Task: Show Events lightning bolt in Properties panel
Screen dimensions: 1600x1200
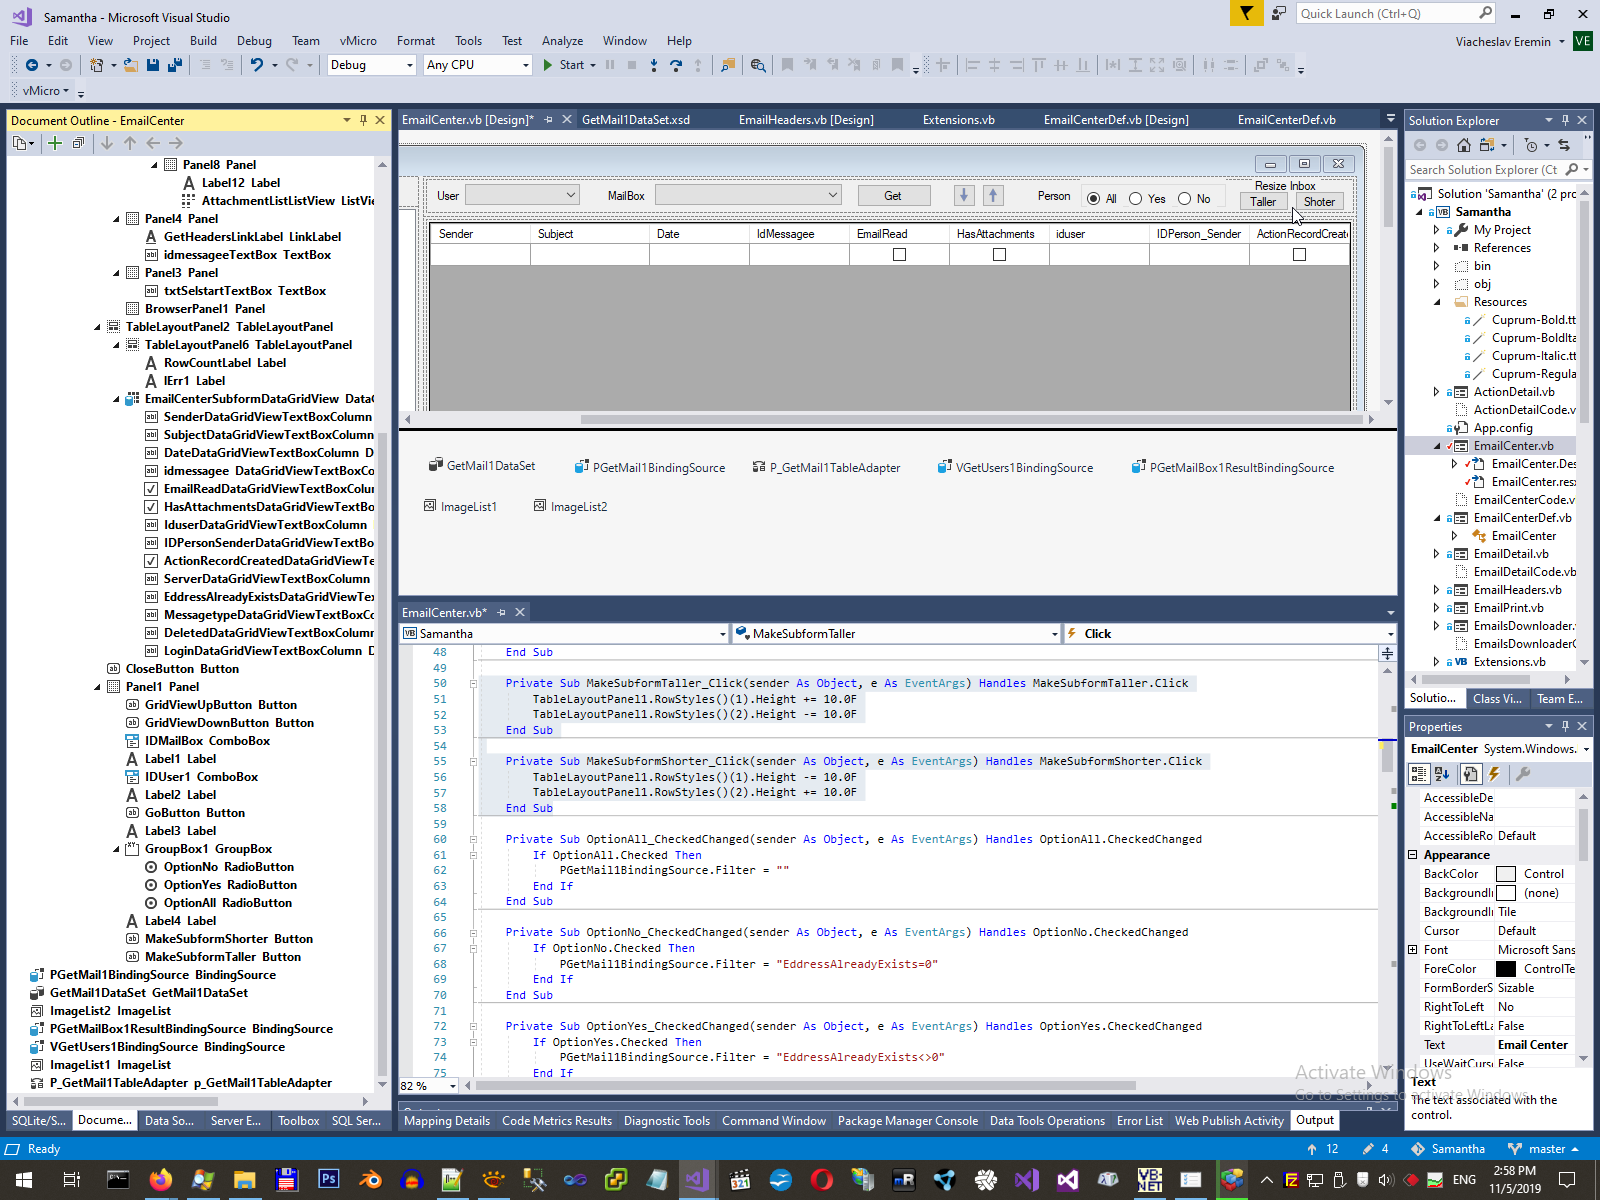Action: 1494,774
